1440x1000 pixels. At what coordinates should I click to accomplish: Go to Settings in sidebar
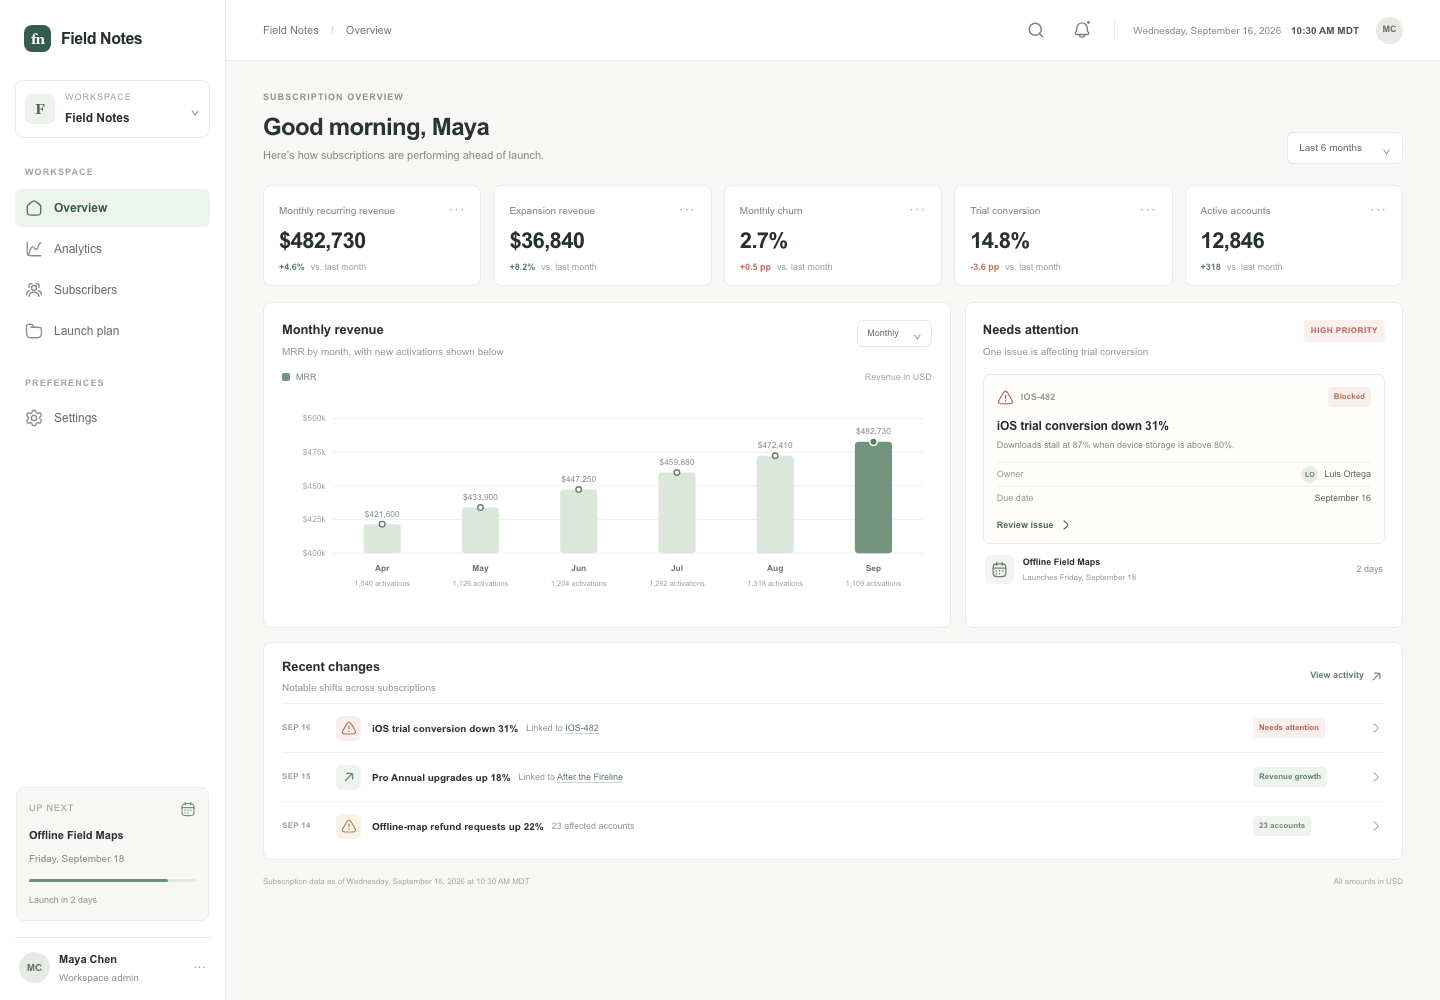pos(112,418)
